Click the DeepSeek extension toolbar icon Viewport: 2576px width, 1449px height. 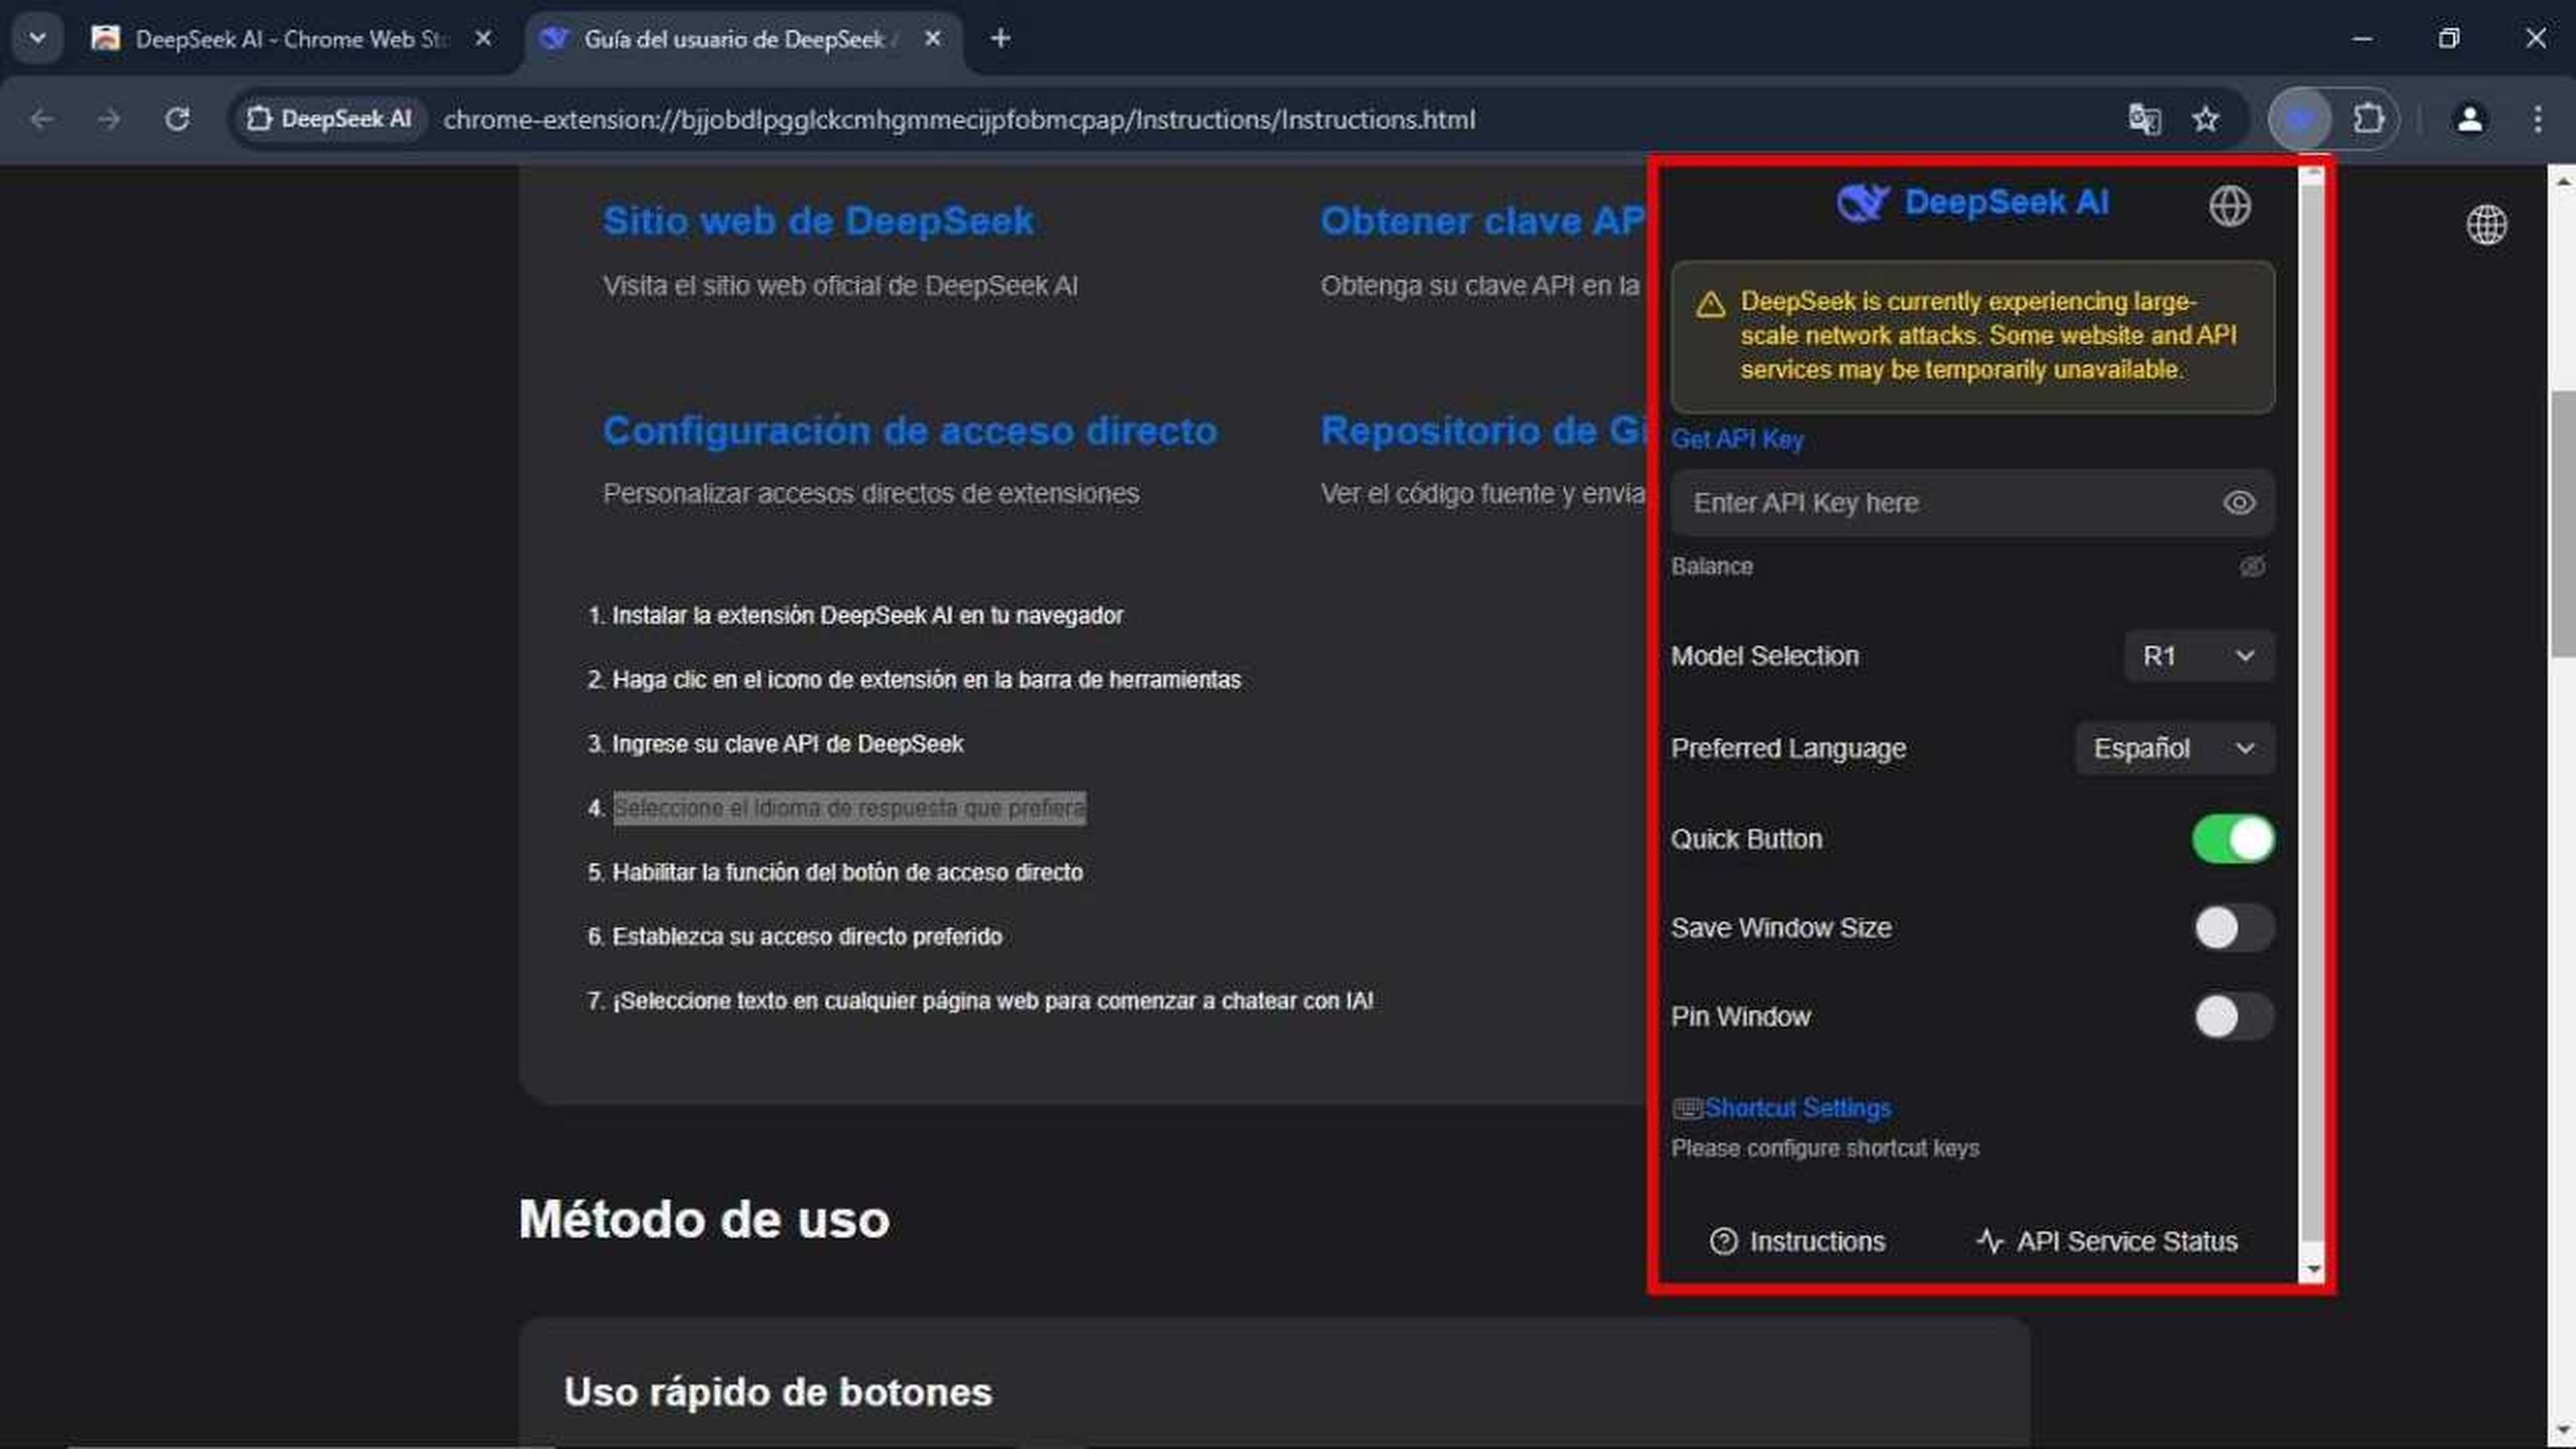pos(2300,120)
